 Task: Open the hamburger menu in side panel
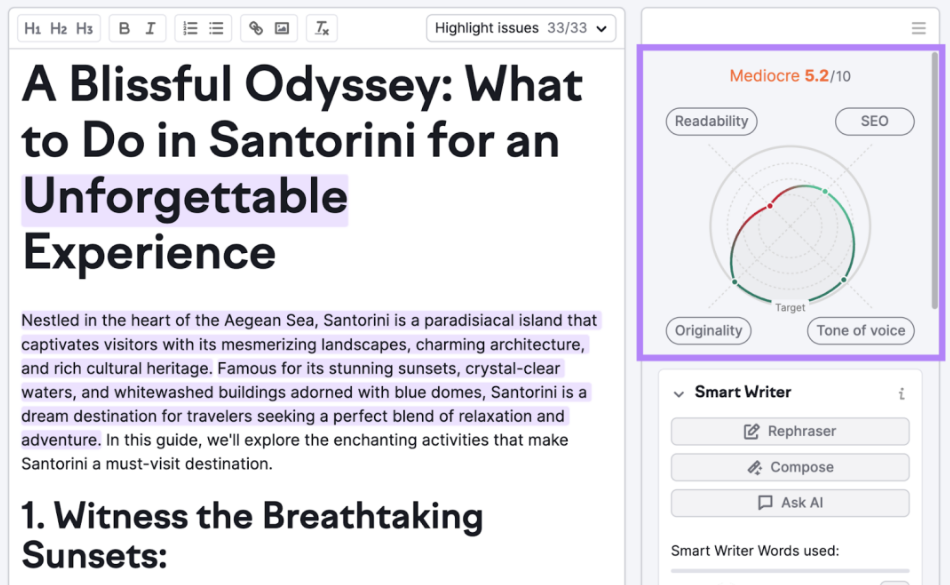coord(918,28)
